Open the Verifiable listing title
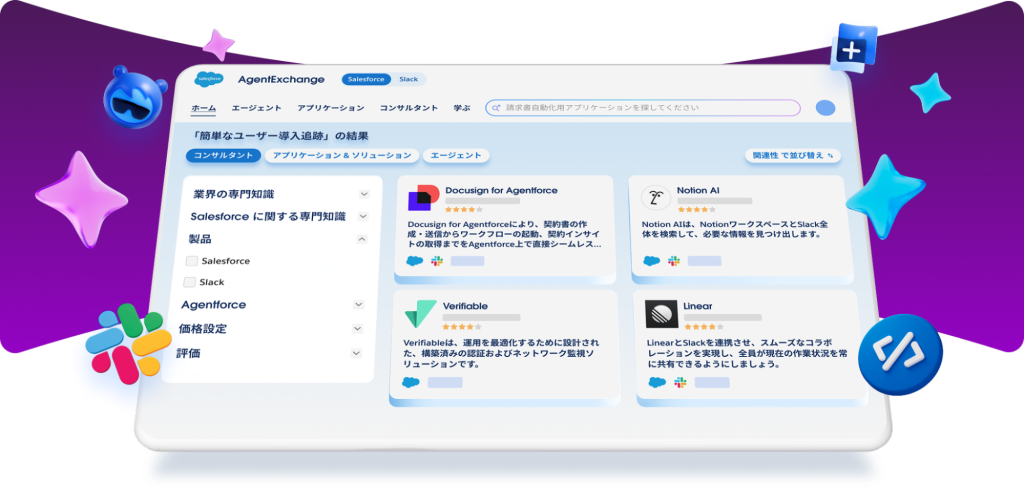 coord(465,306)
